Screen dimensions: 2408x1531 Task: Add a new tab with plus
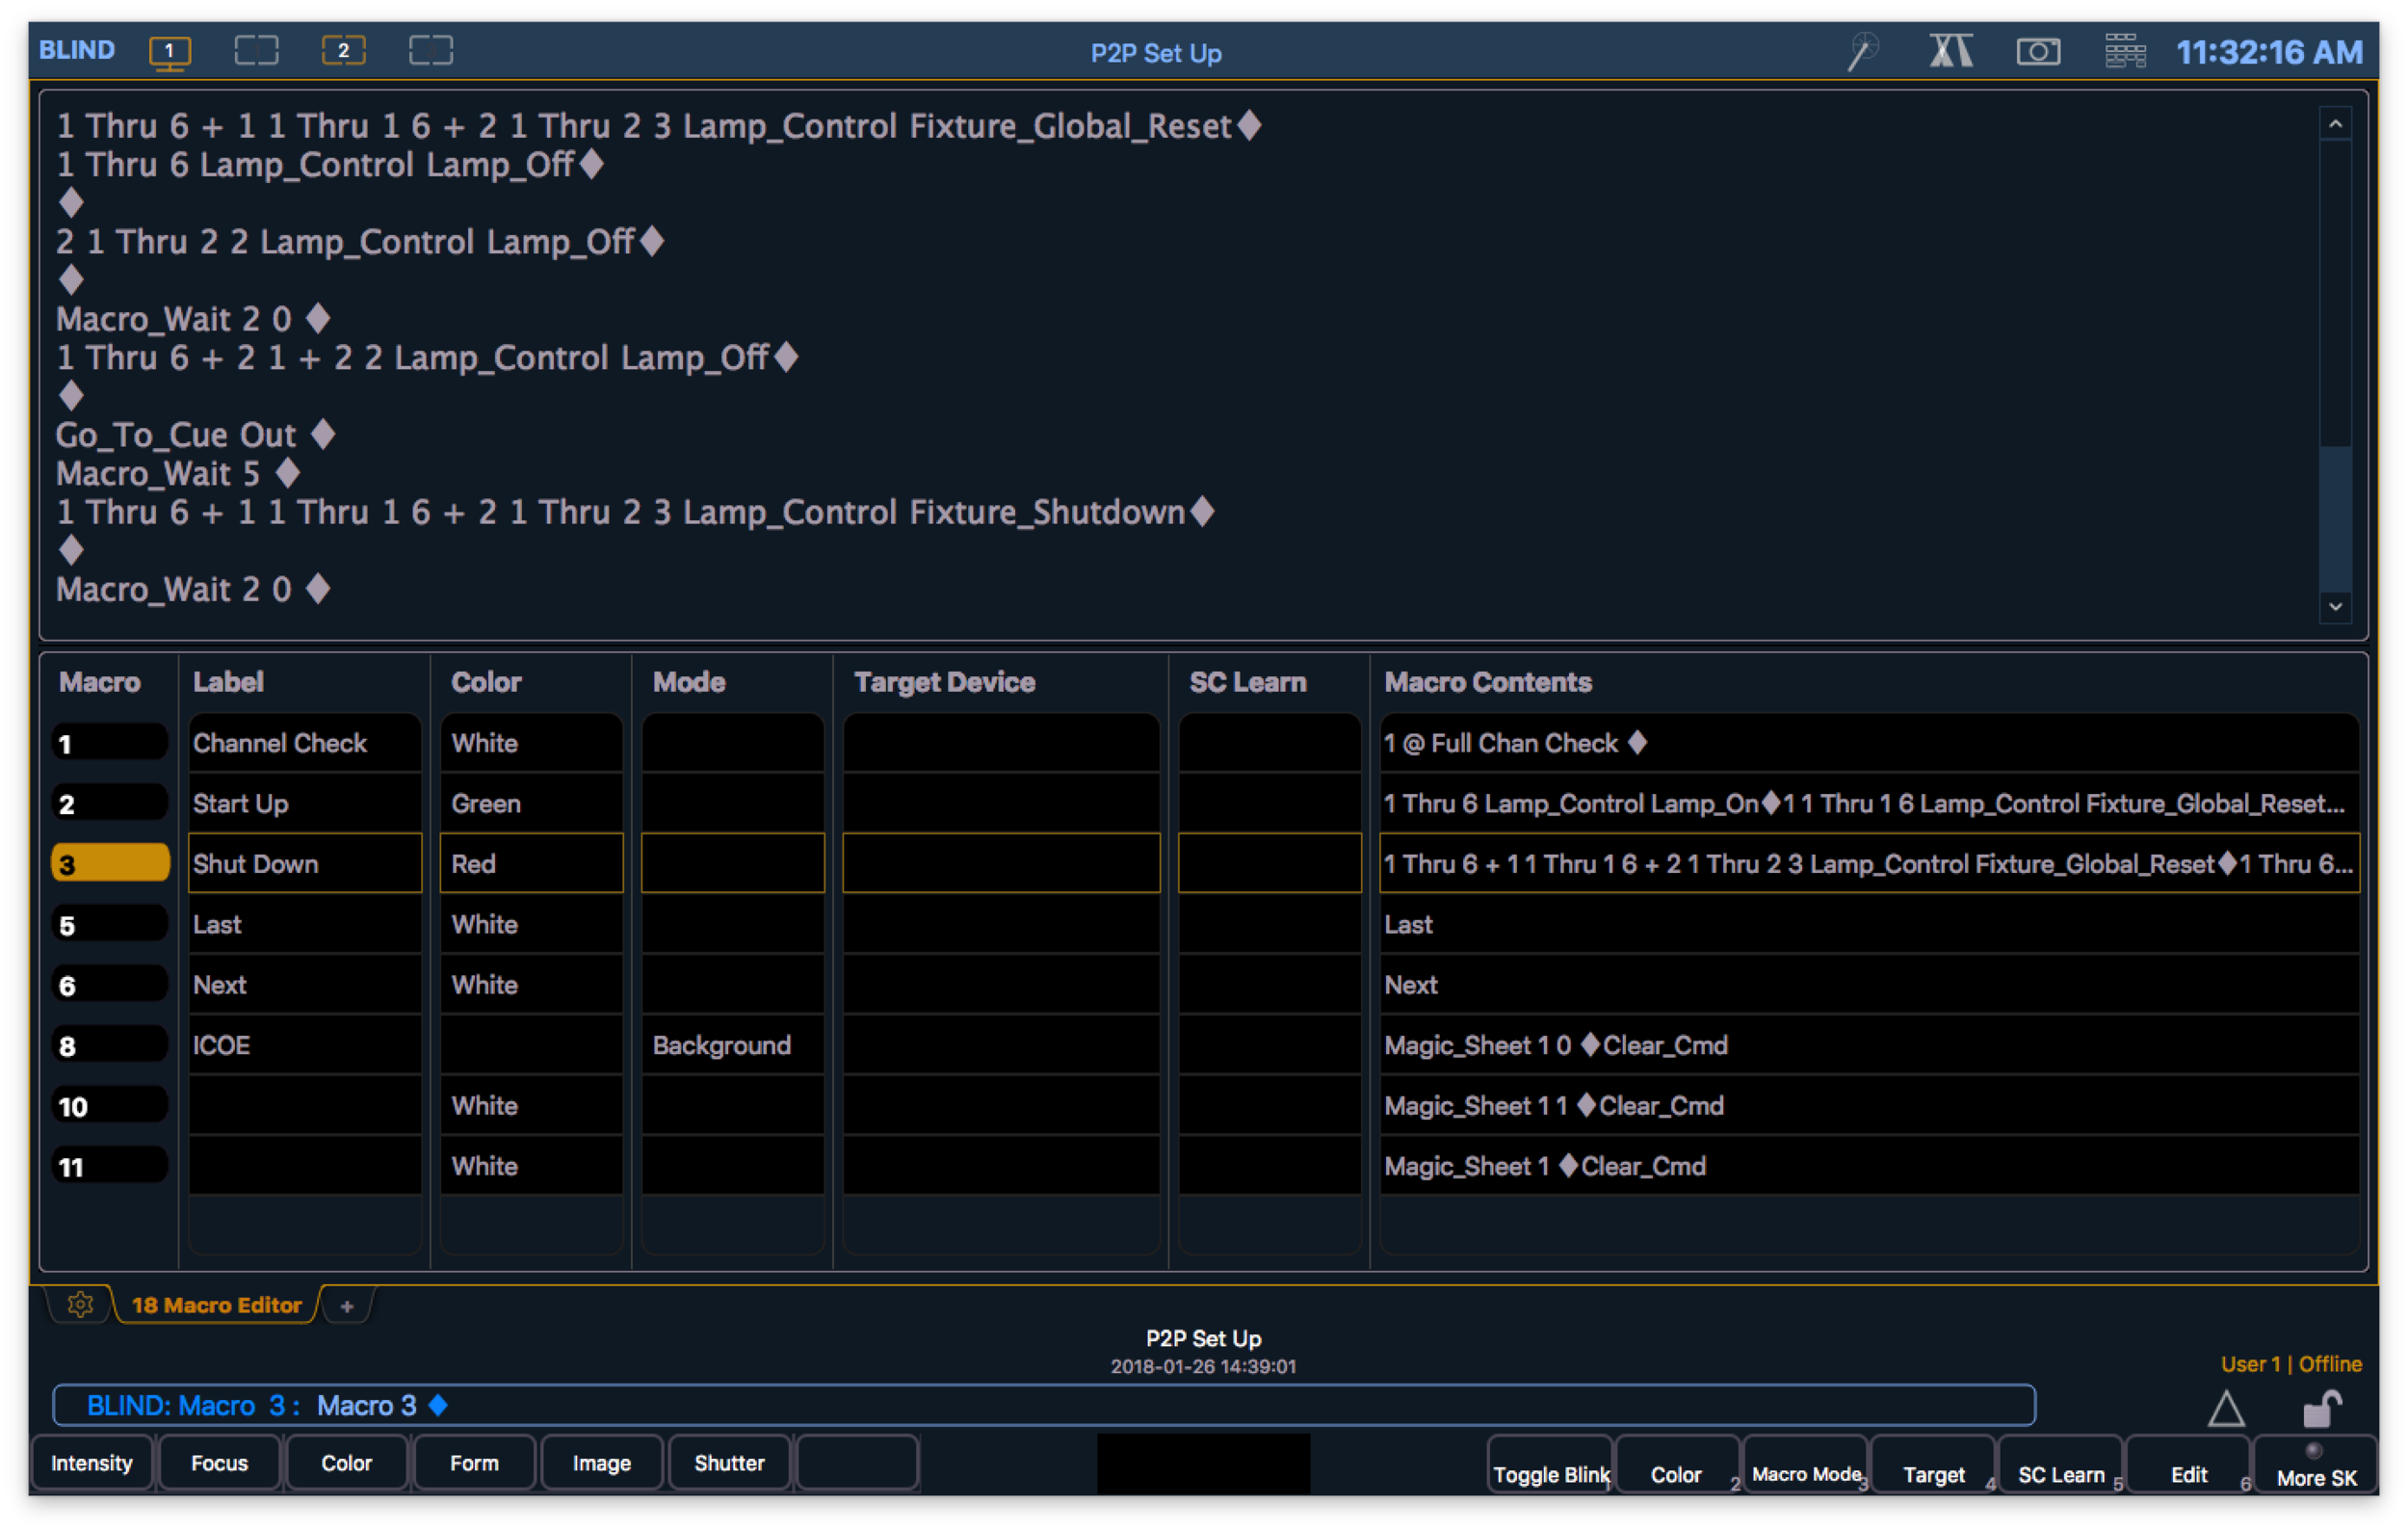click(x=347, y=1306)
